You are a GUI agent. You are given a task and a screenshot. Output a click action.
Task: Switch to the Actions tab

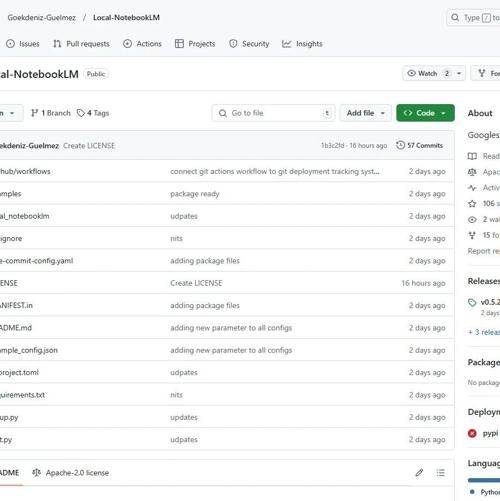point(142,44)
